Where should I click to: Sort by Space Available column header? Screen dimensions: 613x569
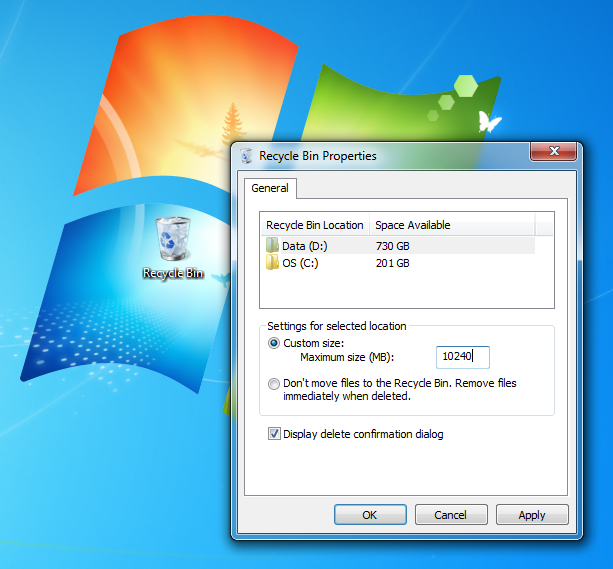pyautogui.click(x=452, y=225)
